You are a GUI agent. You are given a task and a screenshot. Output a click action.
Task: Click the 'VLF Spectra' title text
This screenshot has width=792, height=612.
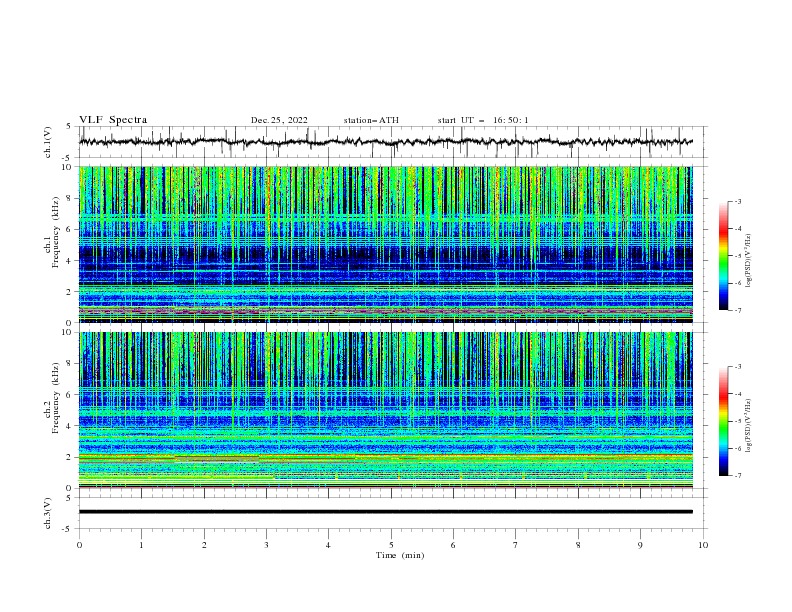[113, 120]
